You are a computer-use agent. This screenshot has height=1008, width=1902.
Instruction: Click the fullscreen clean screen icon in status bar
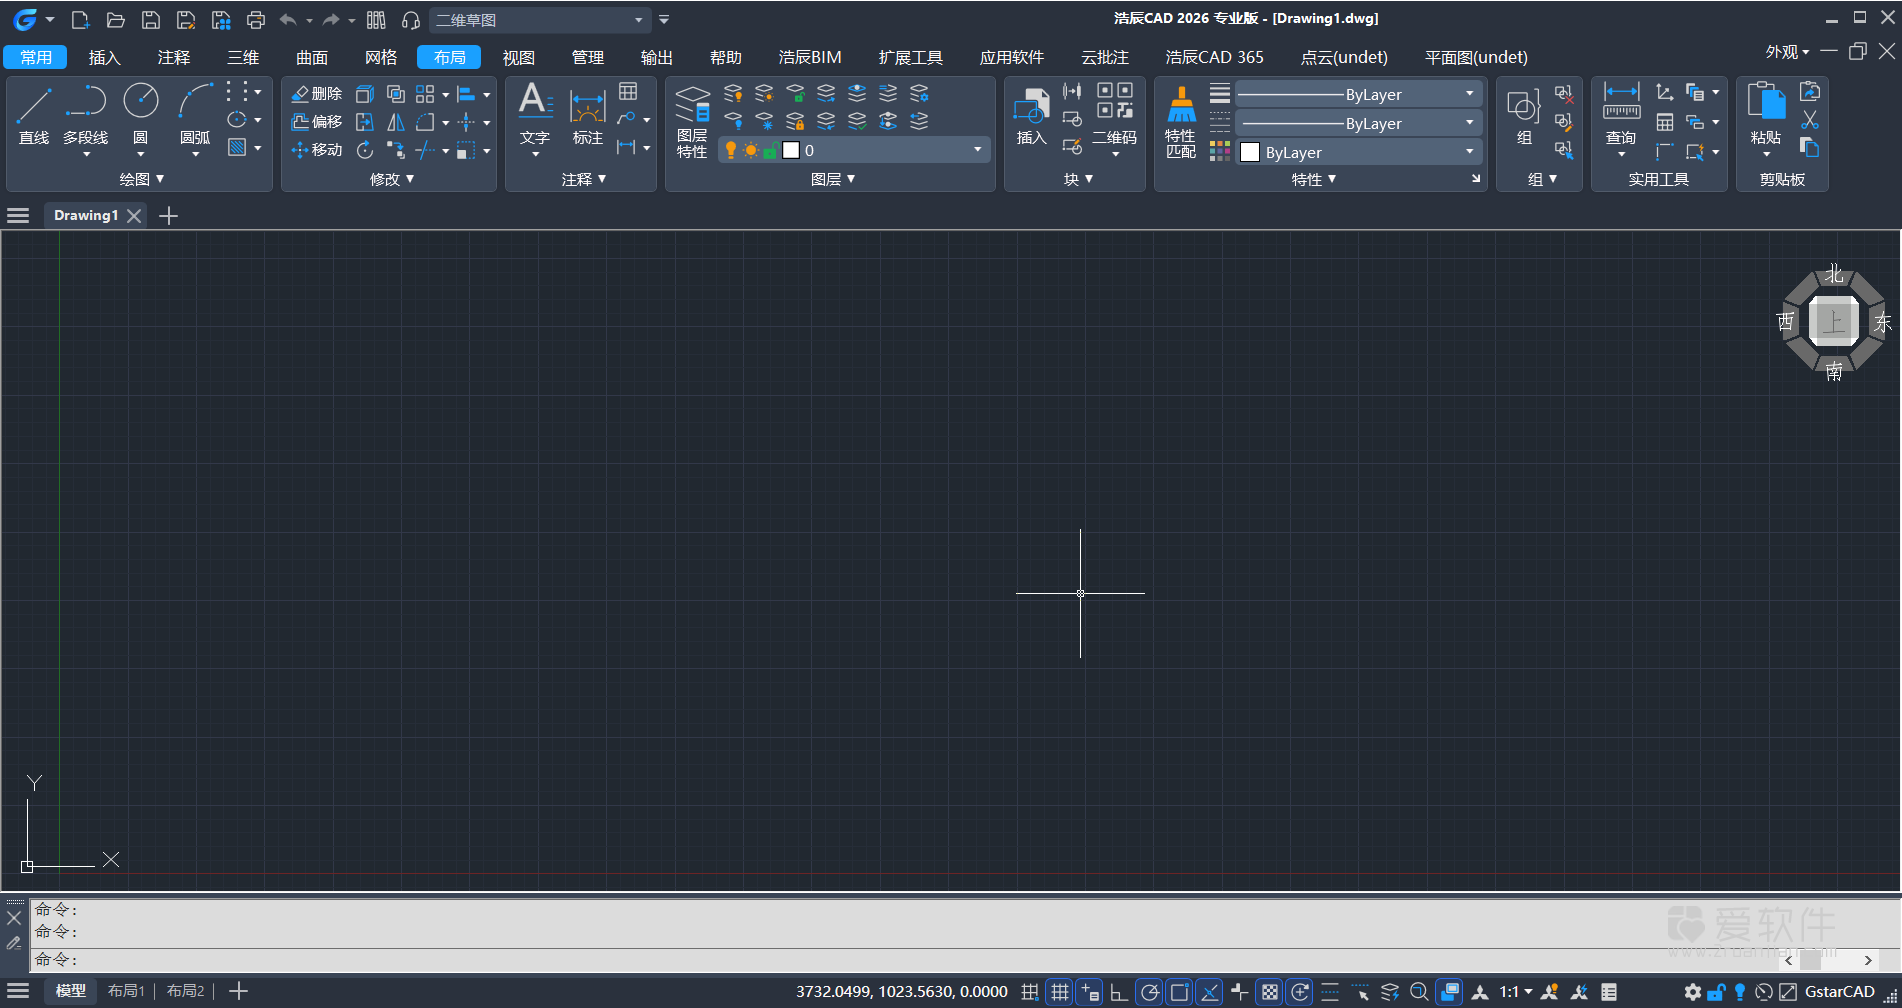(x=1787, y=992)
